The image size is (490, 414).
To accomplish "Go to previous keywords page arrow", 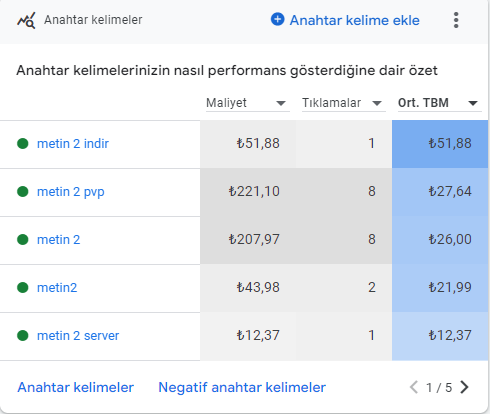I will [414, 387].
